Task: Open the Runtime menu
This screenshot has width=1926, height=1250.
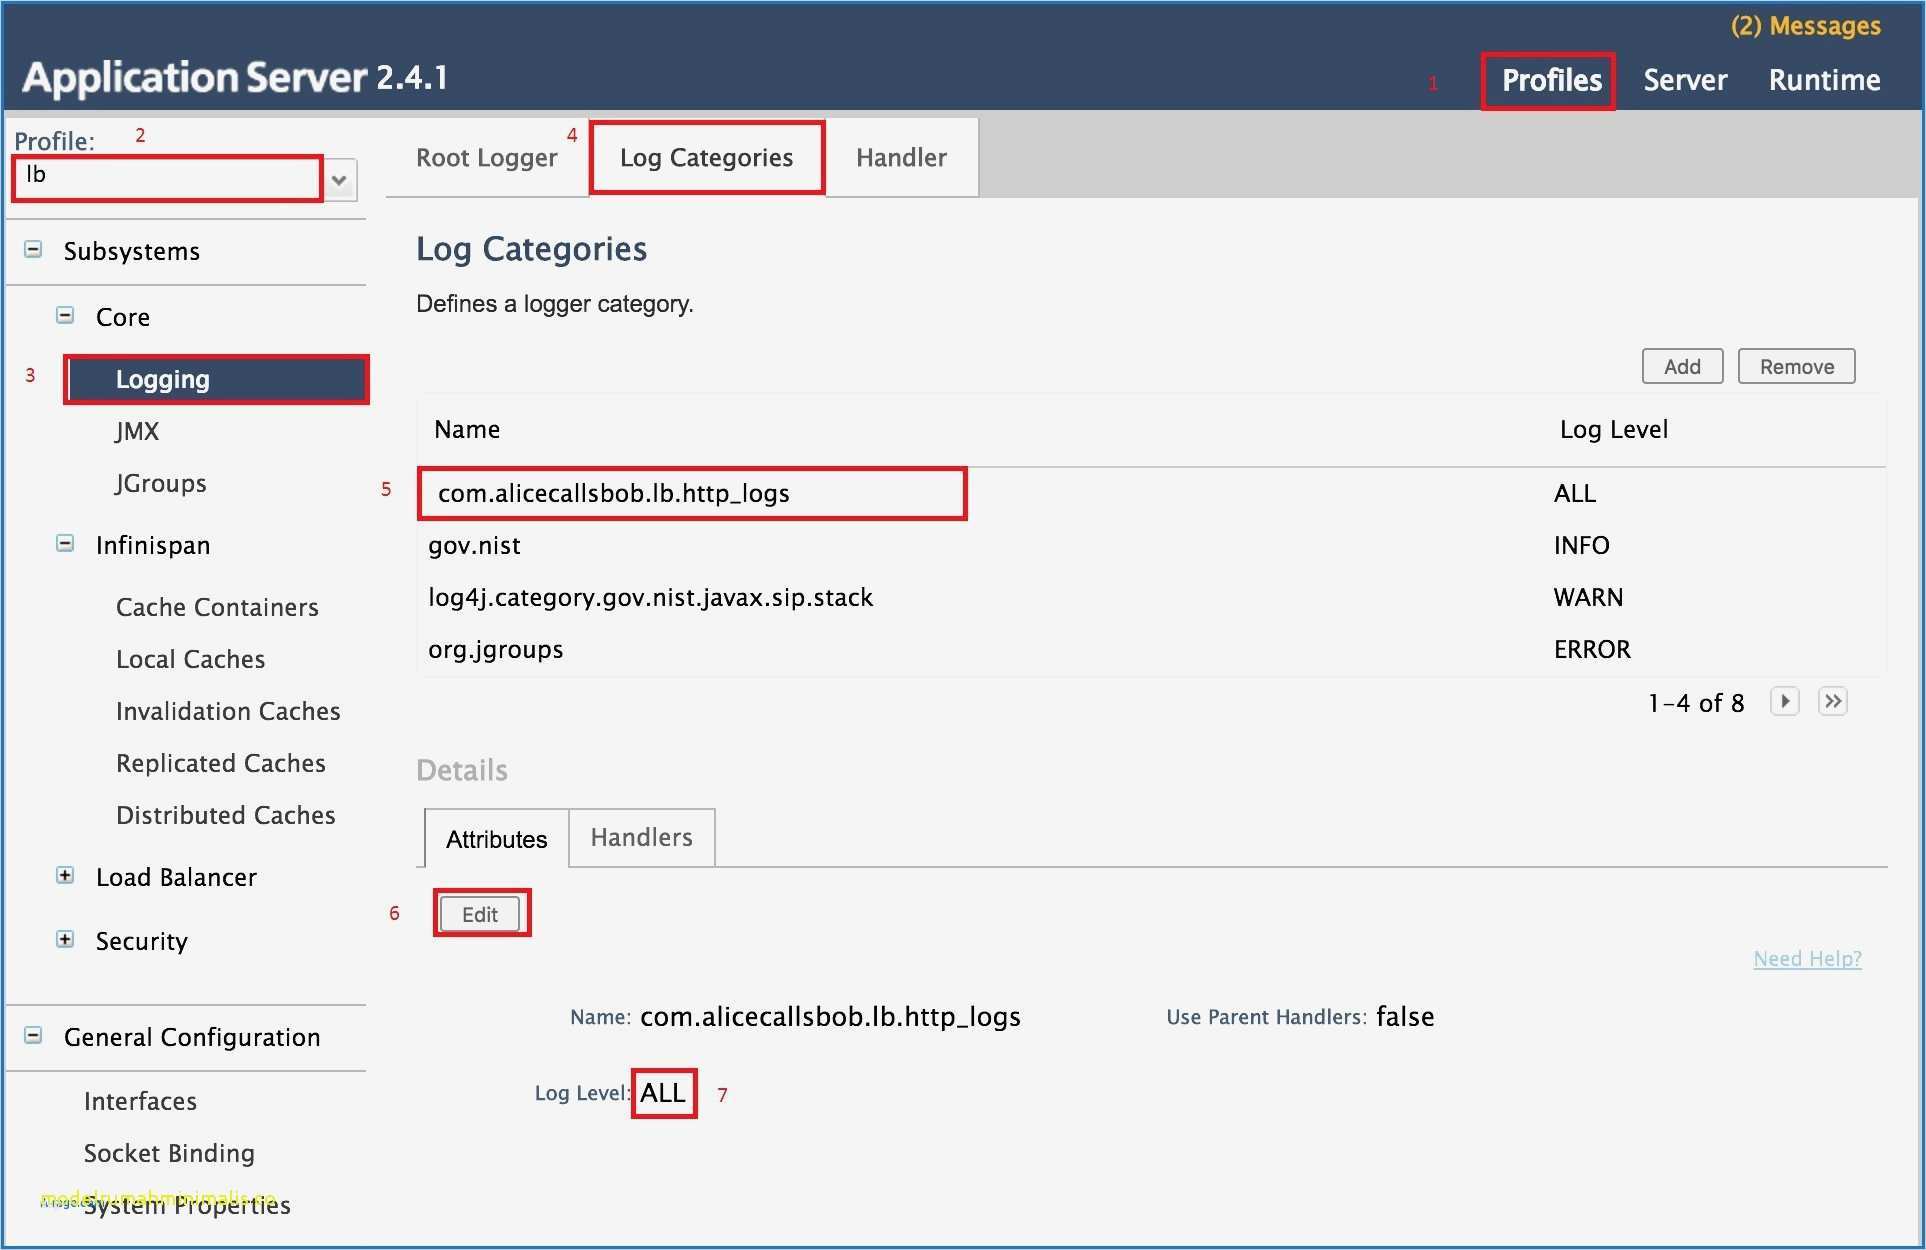Action: coord(1824,80)
